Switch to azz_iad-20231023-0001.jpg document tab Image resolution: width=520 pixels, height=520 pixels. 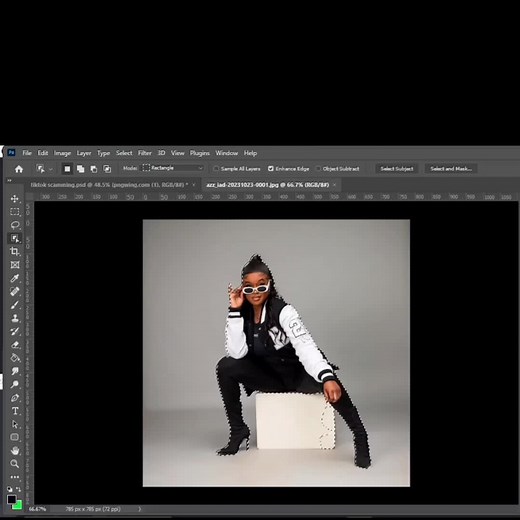268,185
